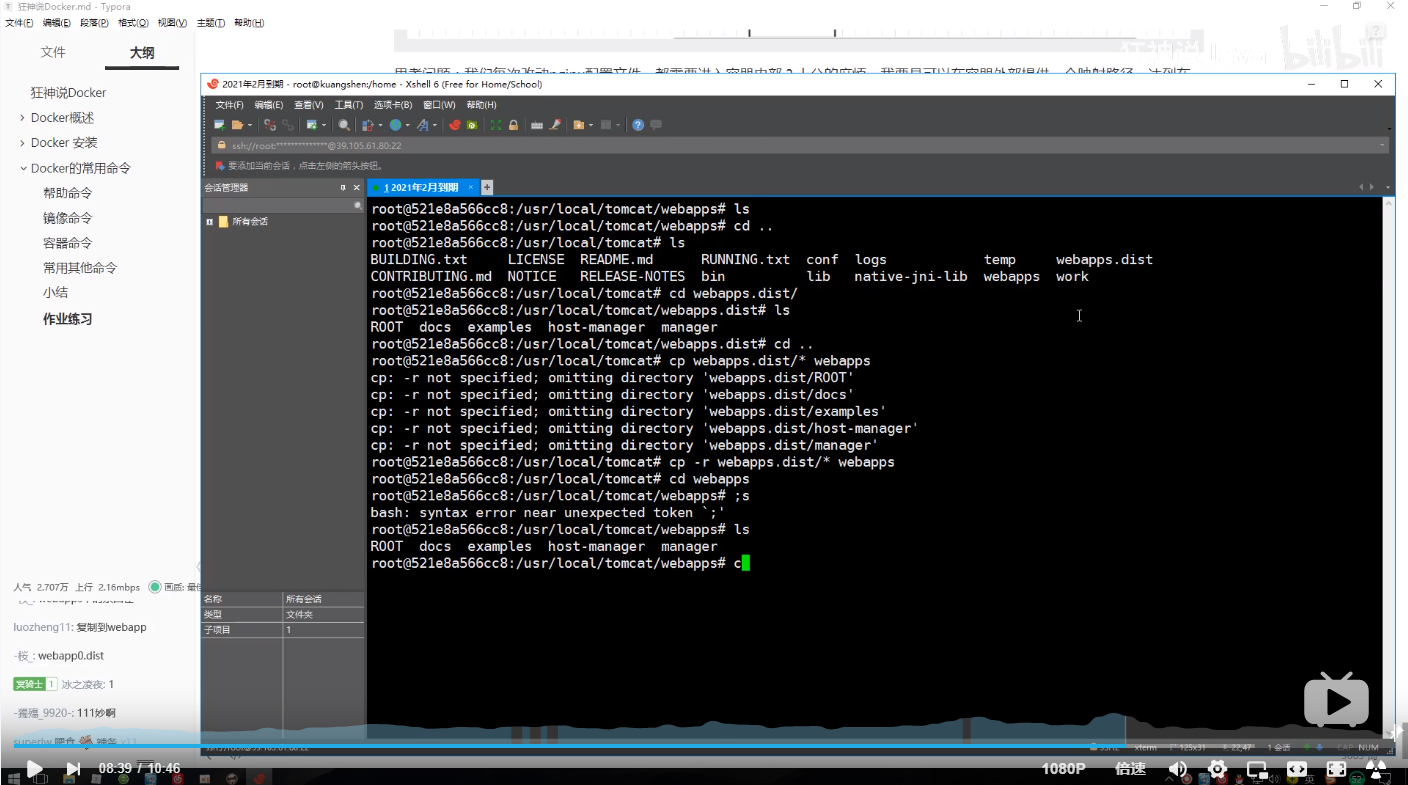This screenshot has height=785, width=1408.
Task: Go to 作业练习 in outline
Action: click(68, 319)
